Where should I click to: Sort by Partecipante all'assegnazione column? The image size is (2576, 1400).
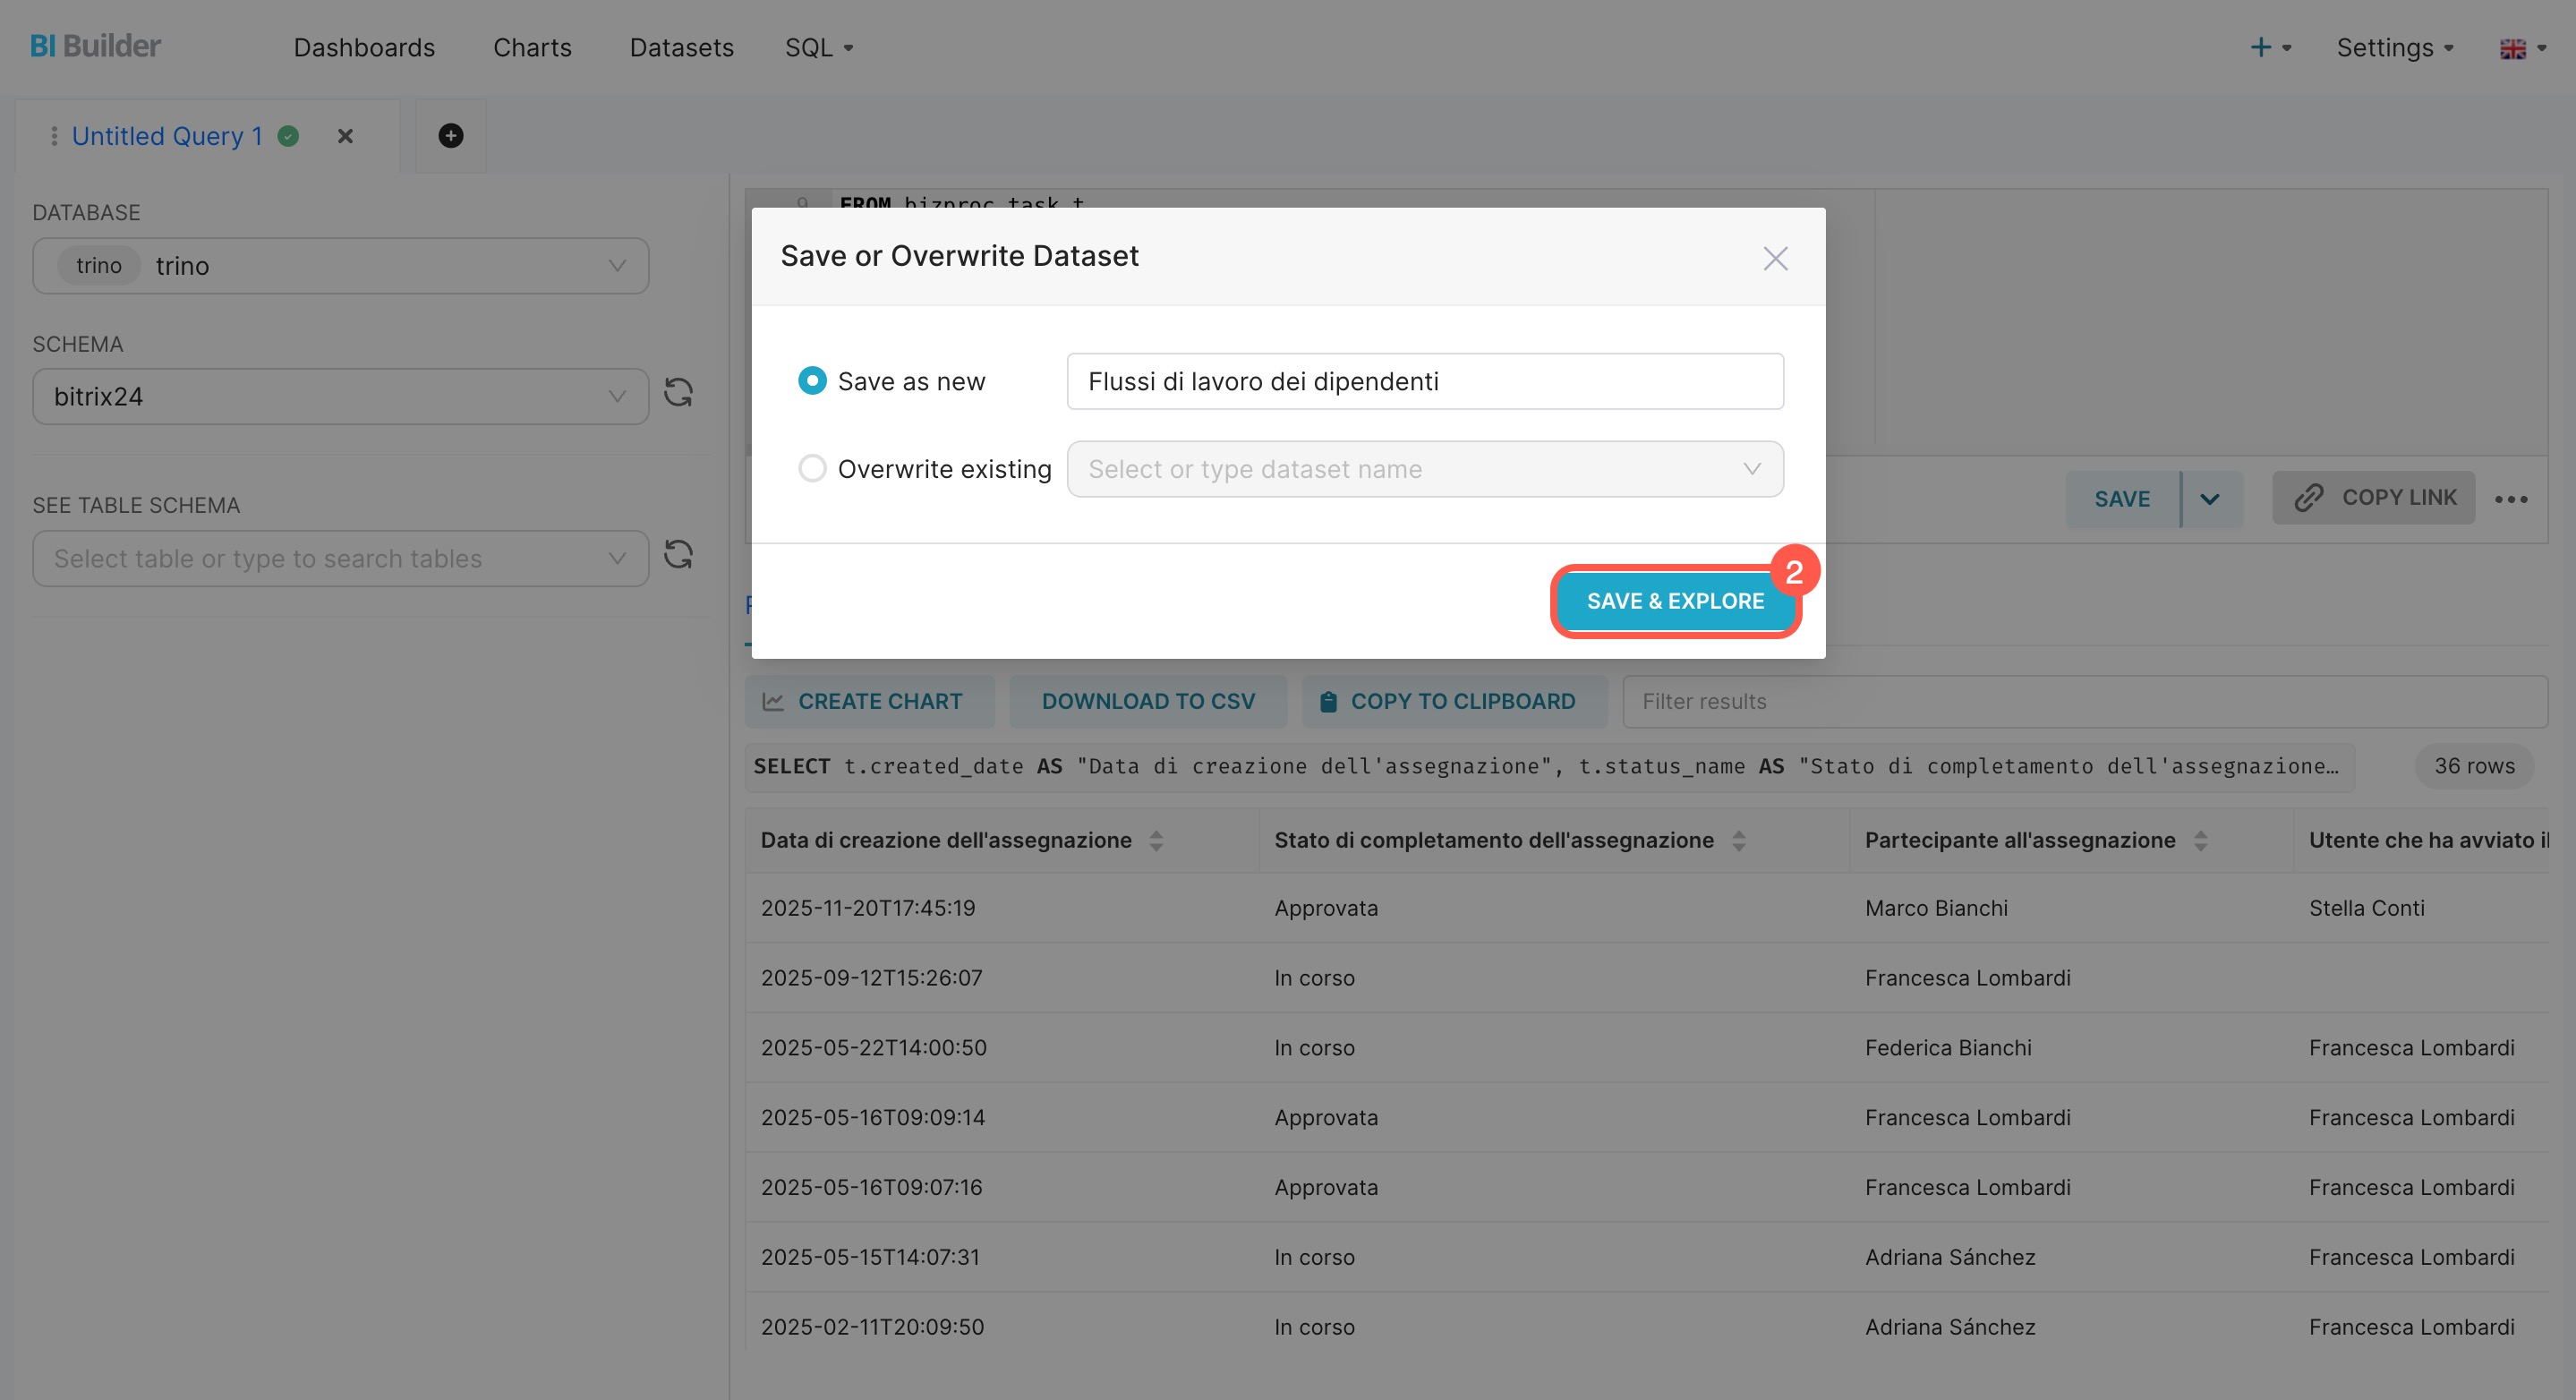pyautogui.click(x=2200, y=841)
